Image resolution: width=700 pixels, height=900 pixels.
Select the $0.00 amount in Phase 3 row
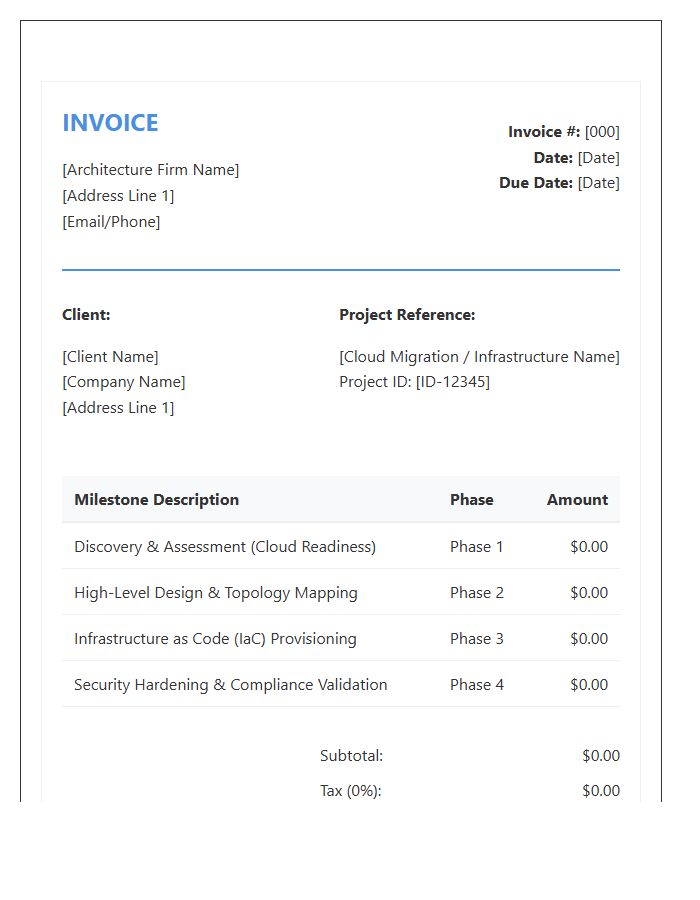[589, 638]
